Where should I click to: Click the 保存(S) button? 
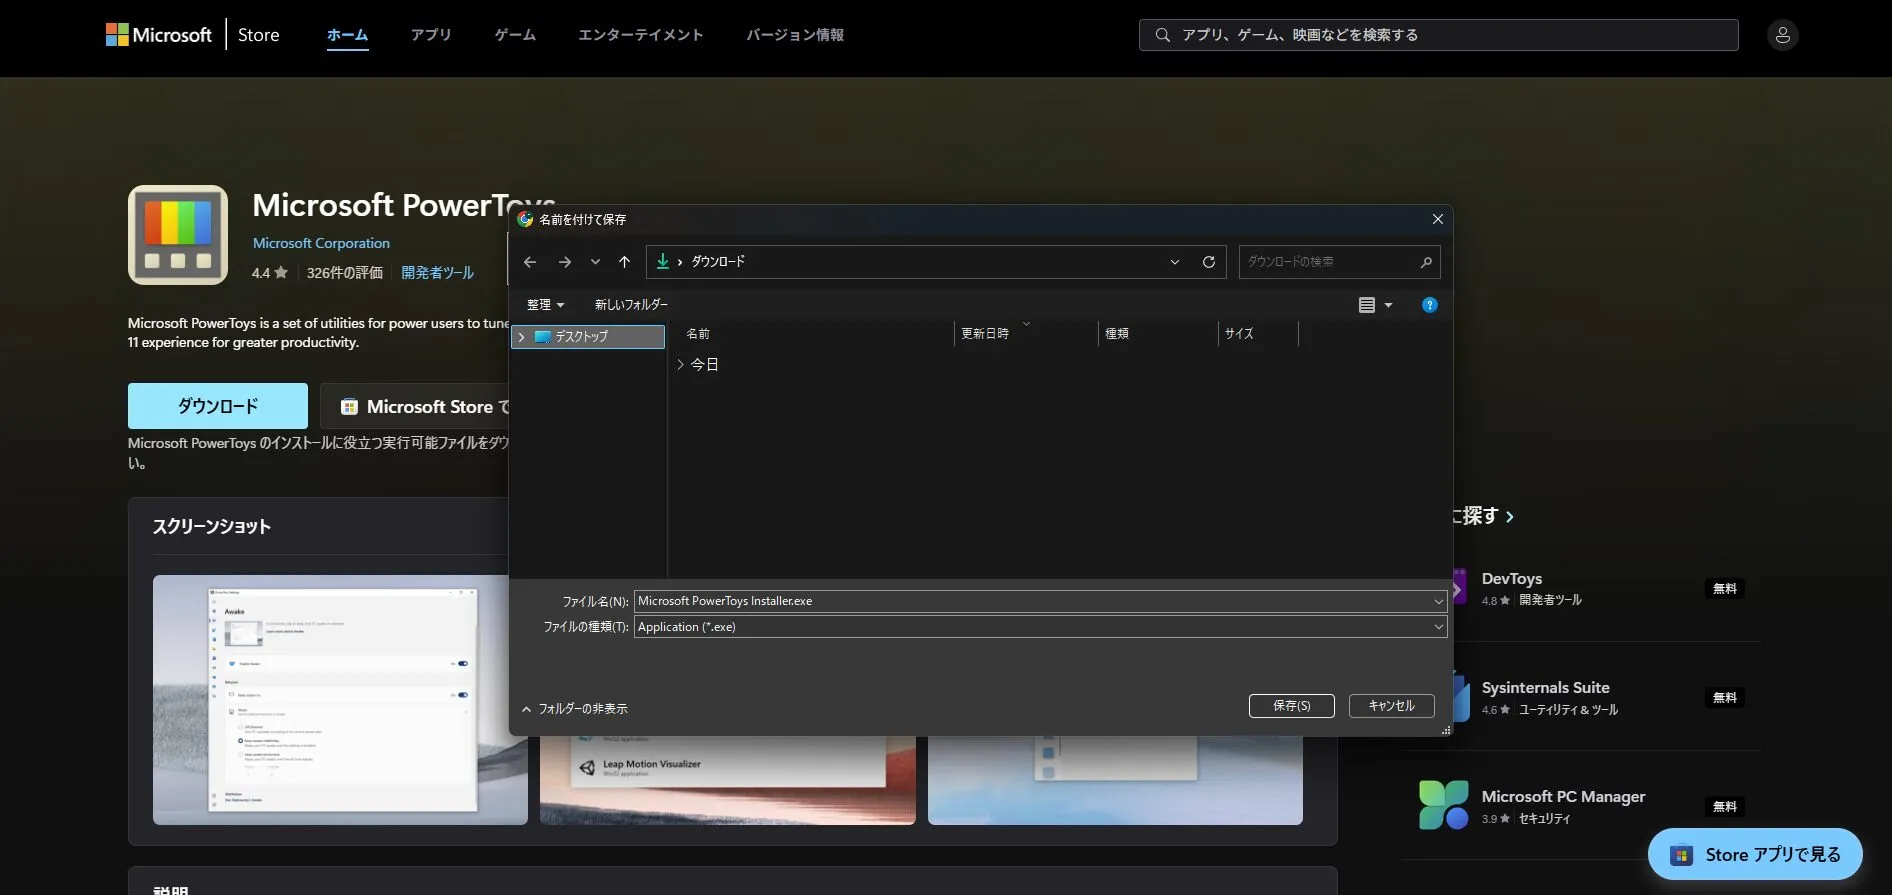1292,706
